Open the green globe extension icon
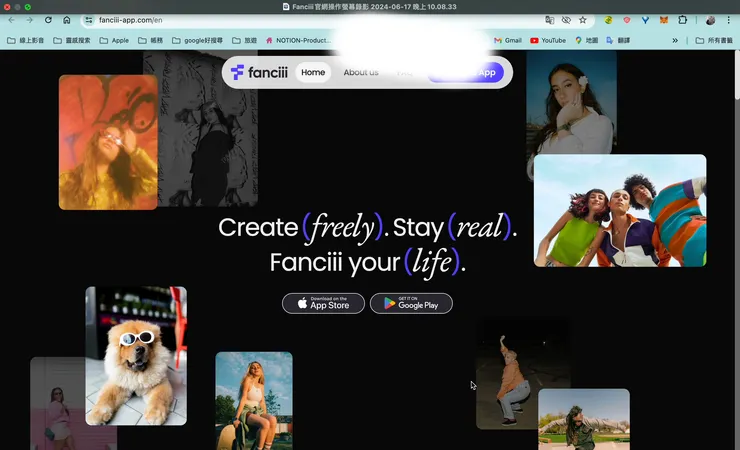740x450 pixels. click(x=608, y=20)
